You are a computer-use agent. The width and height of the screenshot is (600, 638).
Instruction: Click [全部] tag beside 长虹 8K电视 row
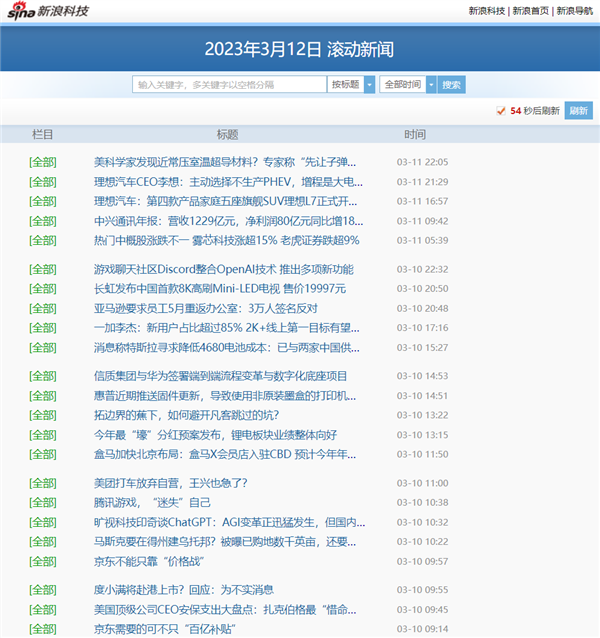point(43,289)
